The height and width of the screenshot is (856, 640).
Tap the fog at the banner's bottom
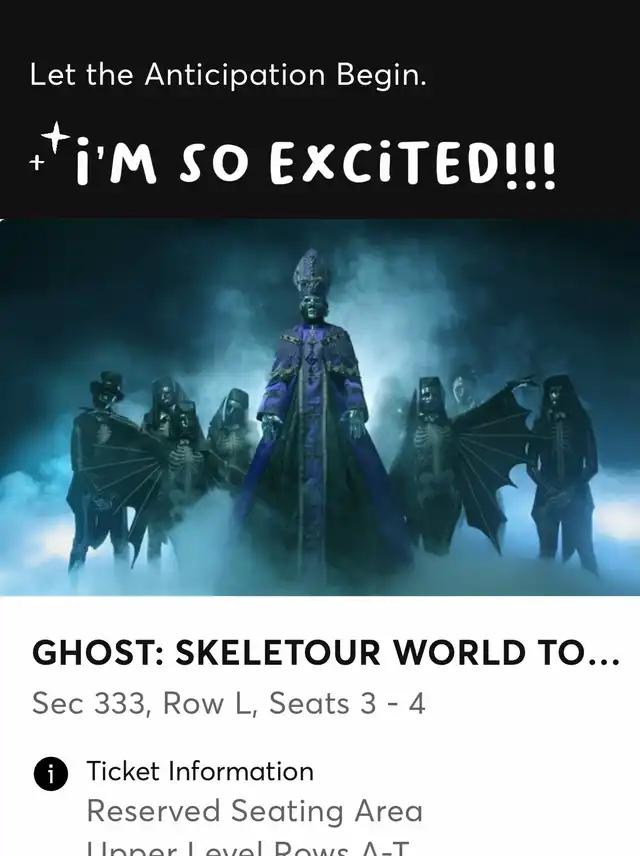pos(320,573)
